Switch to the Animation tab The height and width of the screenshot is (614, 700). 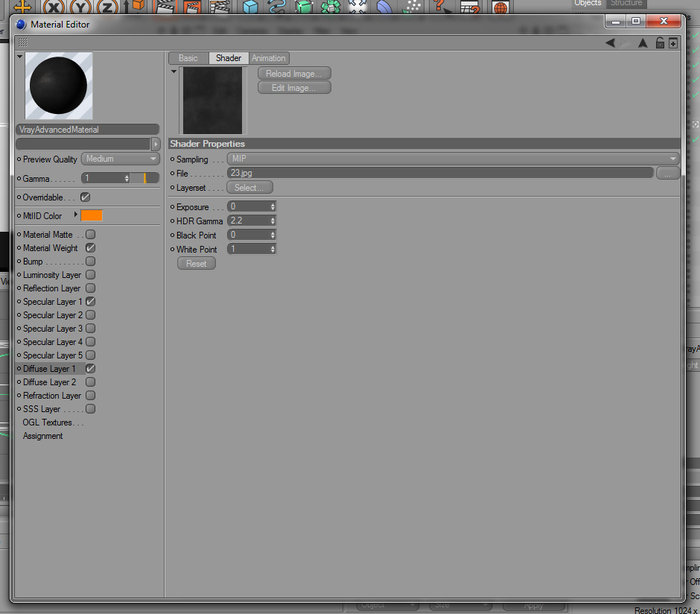click(x=268, y=58)
